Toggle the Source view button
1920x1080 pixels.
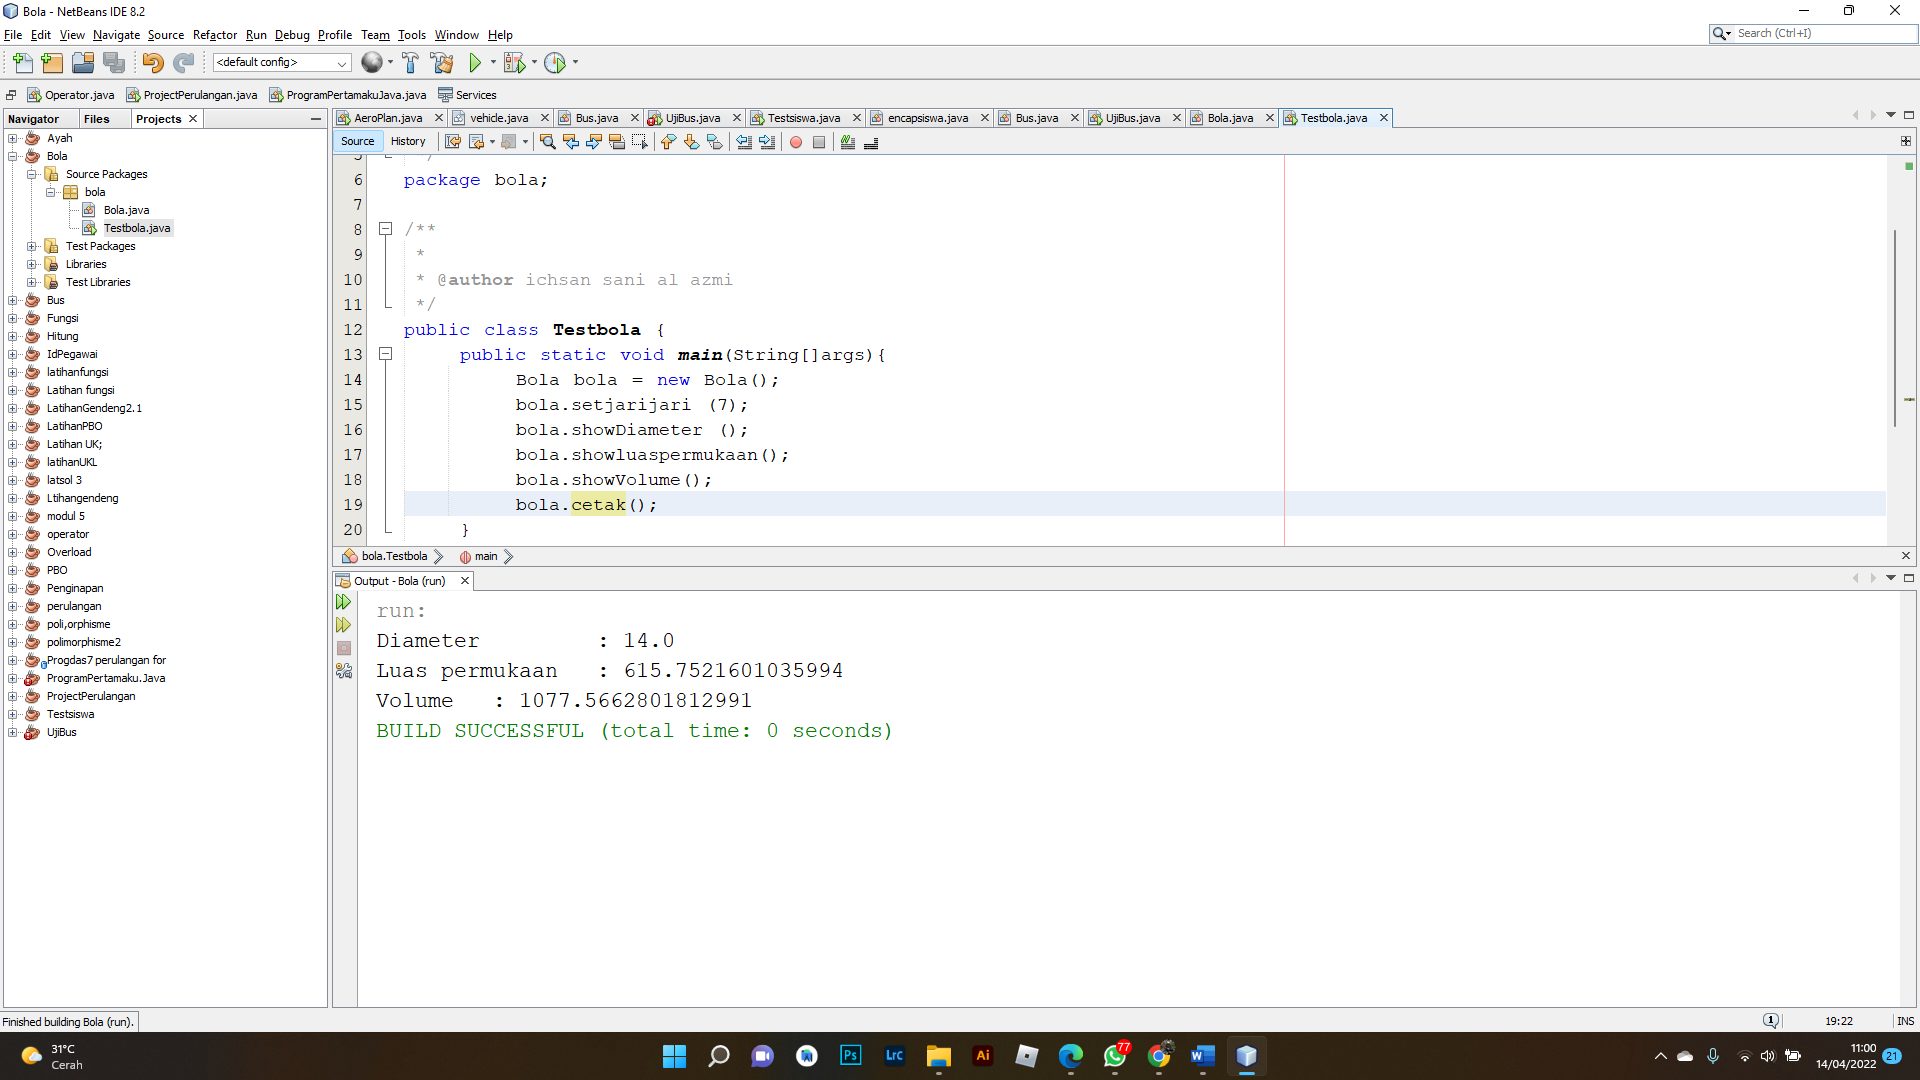357,141
